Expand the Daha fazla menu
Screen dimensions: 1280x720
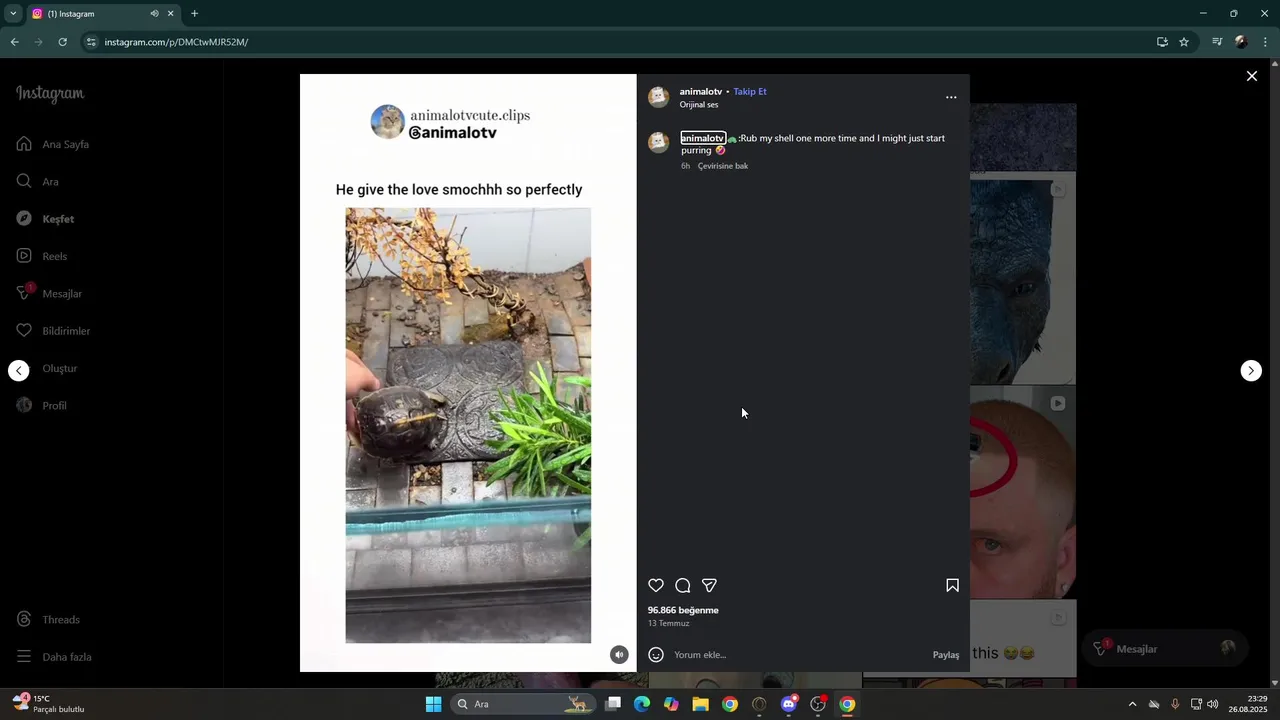pos(54,657)
